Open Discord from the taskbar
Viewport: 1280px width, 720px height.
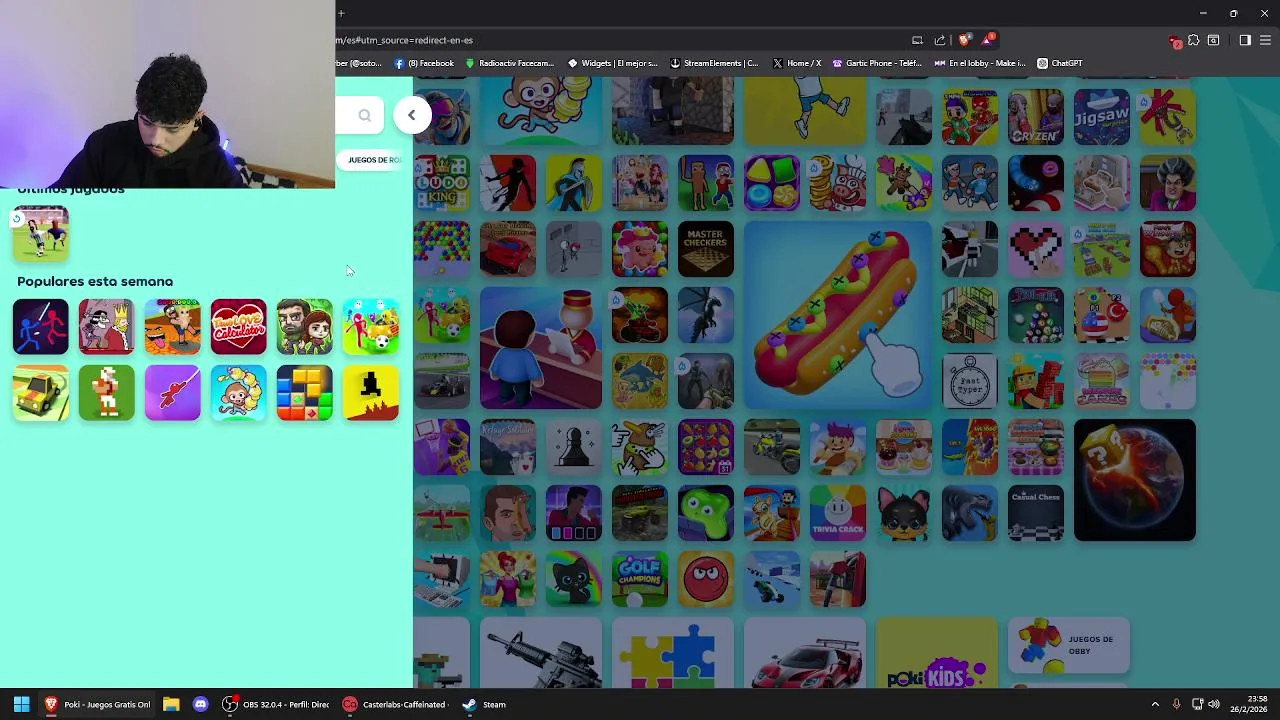[x=200, y=704]
